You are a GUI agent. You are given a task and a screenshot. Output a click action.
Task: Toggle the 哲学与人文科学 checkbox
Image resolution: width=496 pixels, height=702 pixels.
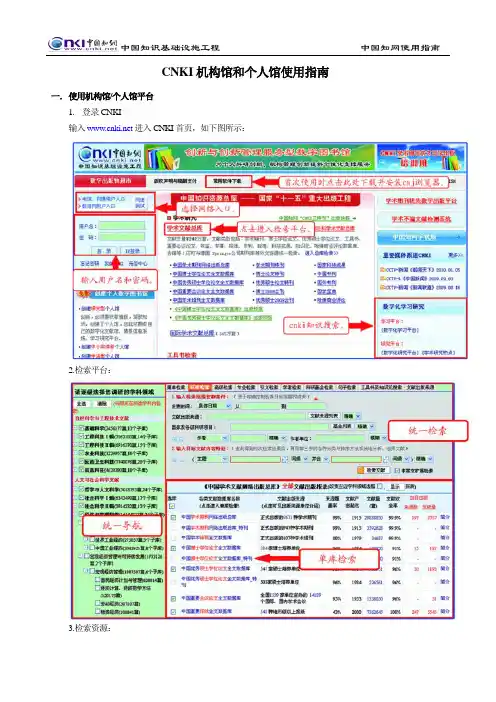click(81, 489)
